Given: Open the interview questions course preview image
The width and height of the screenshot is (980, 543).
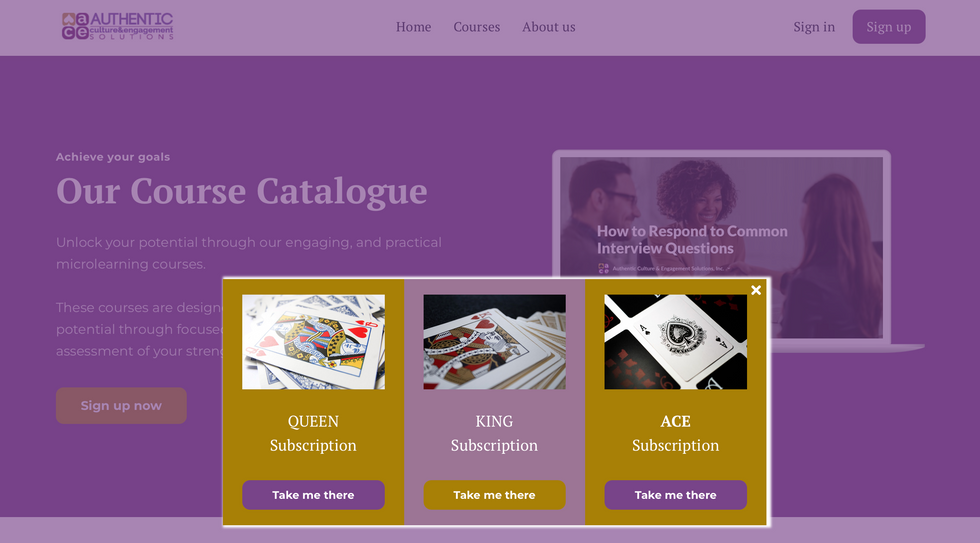Looking at the screenshot, I should tap(720, 215).
